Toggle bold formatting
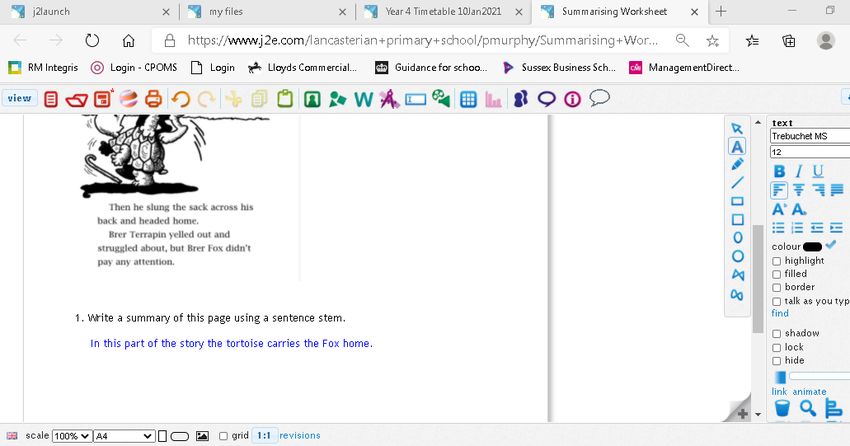Image resolution: width=850 pixels, height=446 pixels. [x=779, y=171]
